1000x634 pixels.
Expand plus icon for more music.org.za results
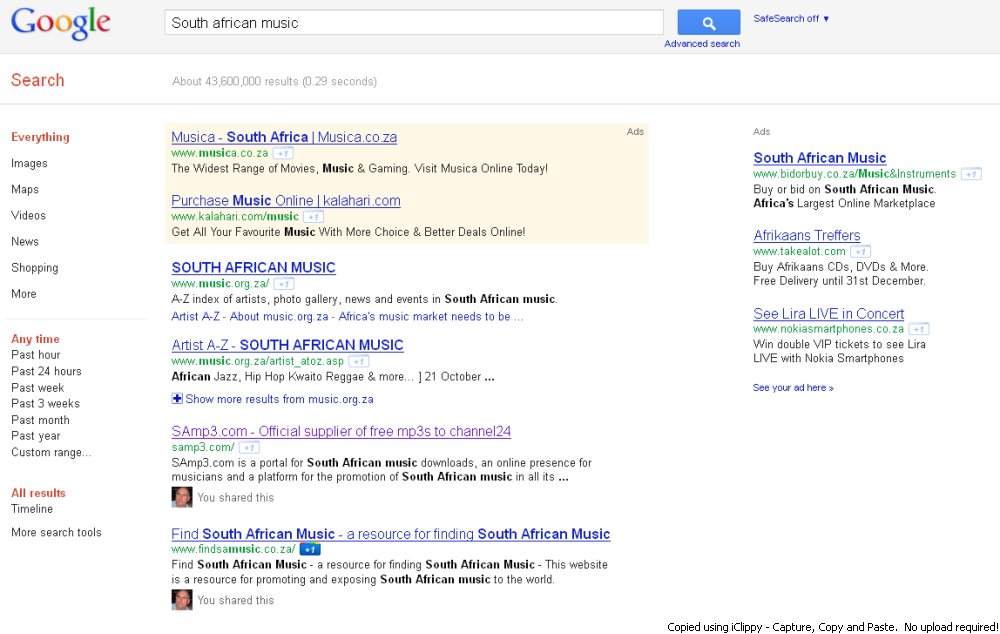(177, 399)
